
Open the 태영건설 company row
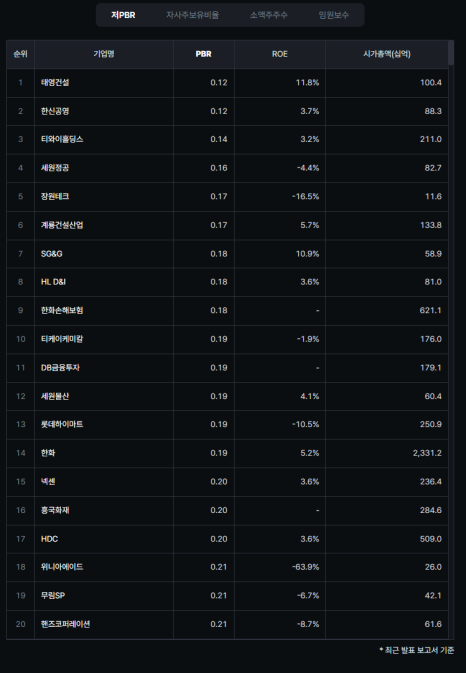coord(227,82)
